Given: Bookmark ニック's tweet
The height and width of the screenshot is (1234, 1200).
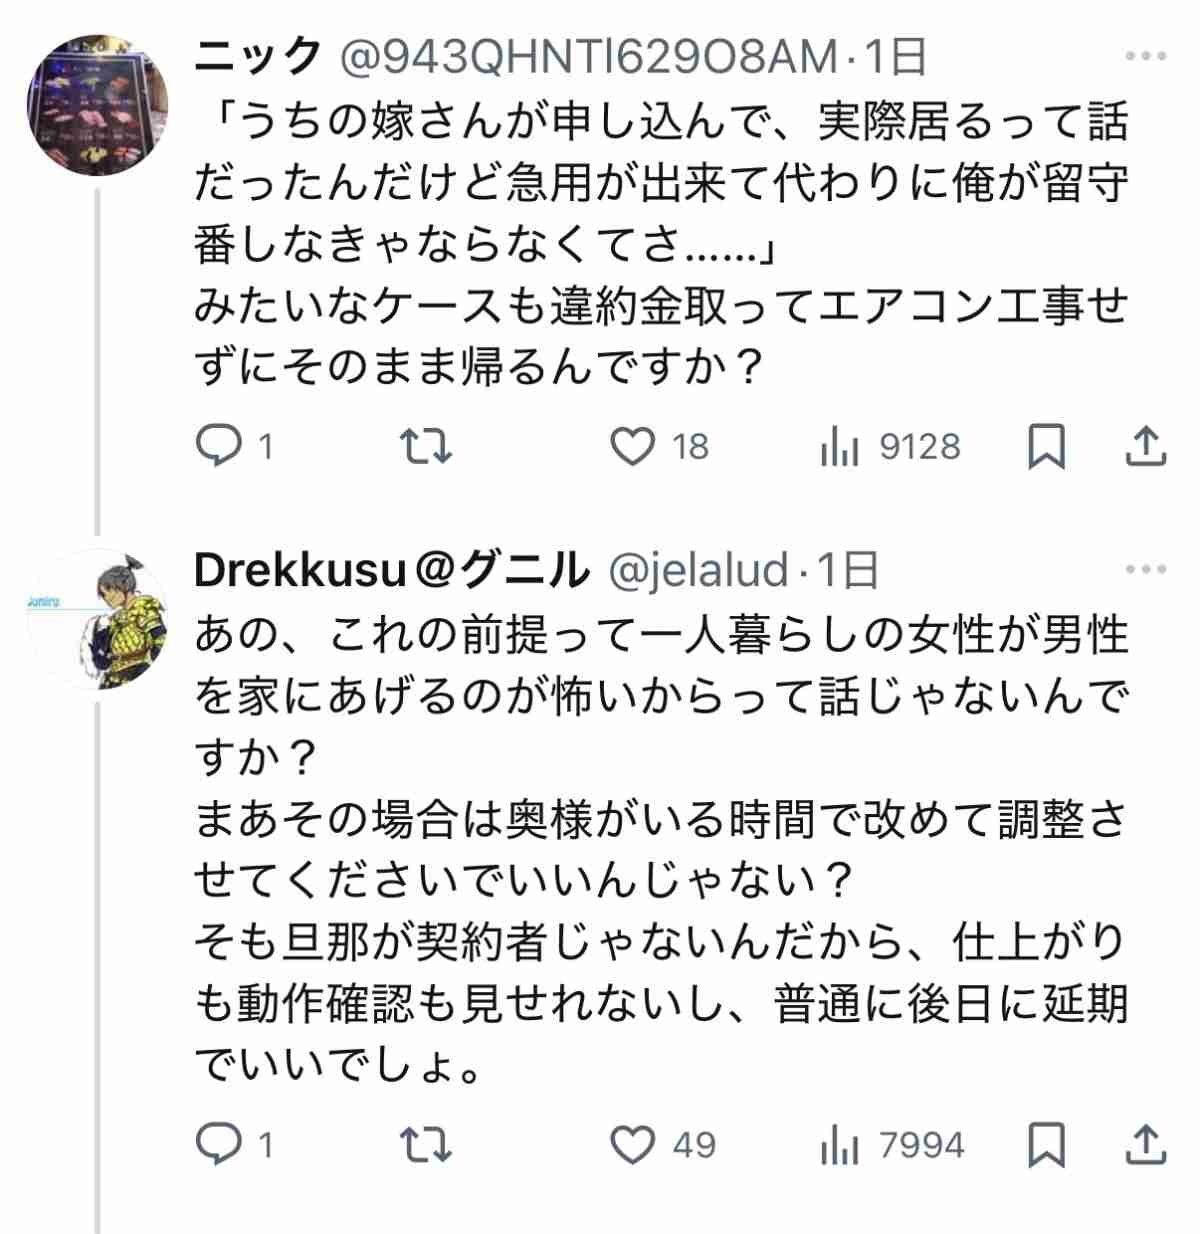Looking at the screenshot, I should point(1046,446).
